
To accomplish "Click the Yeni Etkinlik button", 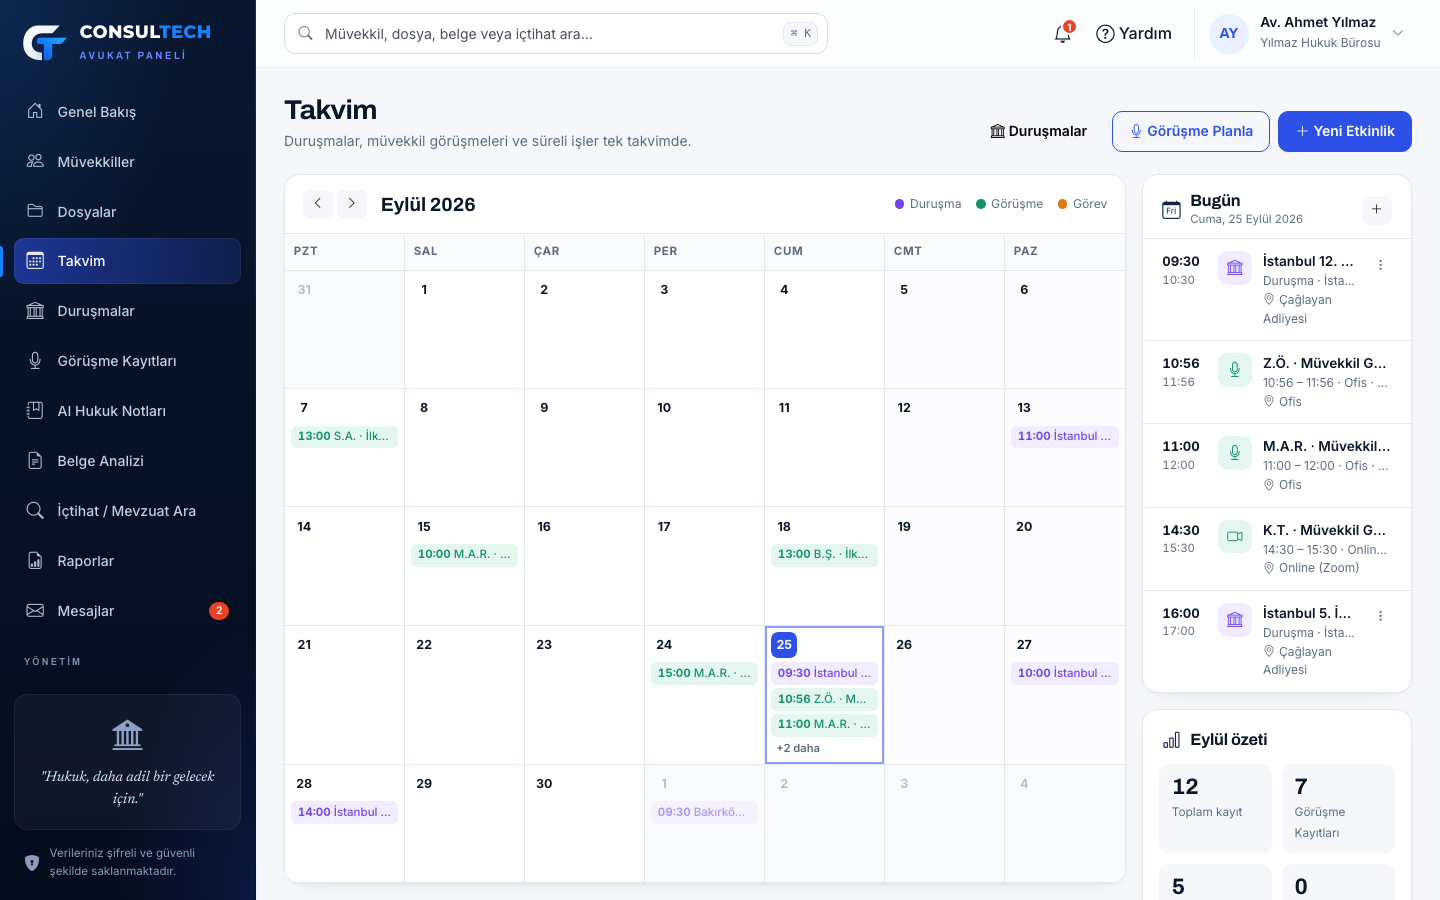I will (1345, 131).
